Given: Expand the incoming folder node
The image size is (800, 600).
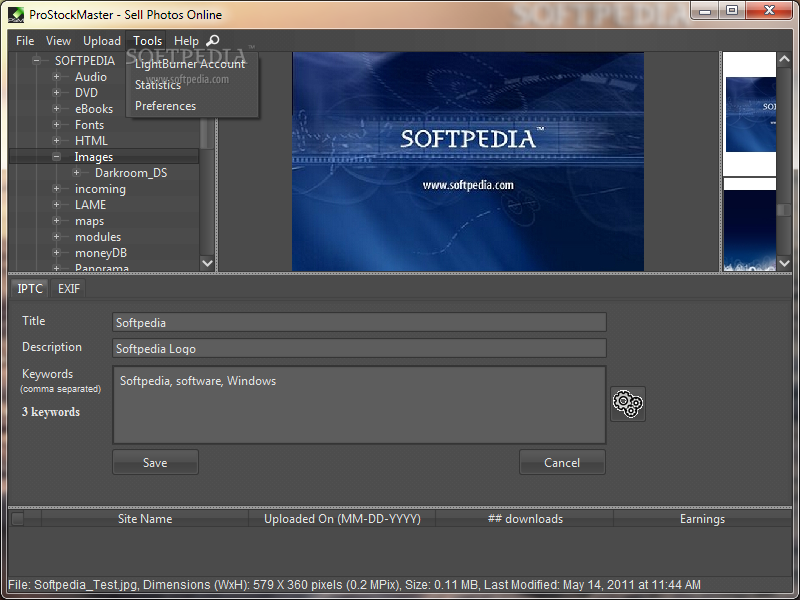Looking at the screenshot, I should tap(57, 188).
